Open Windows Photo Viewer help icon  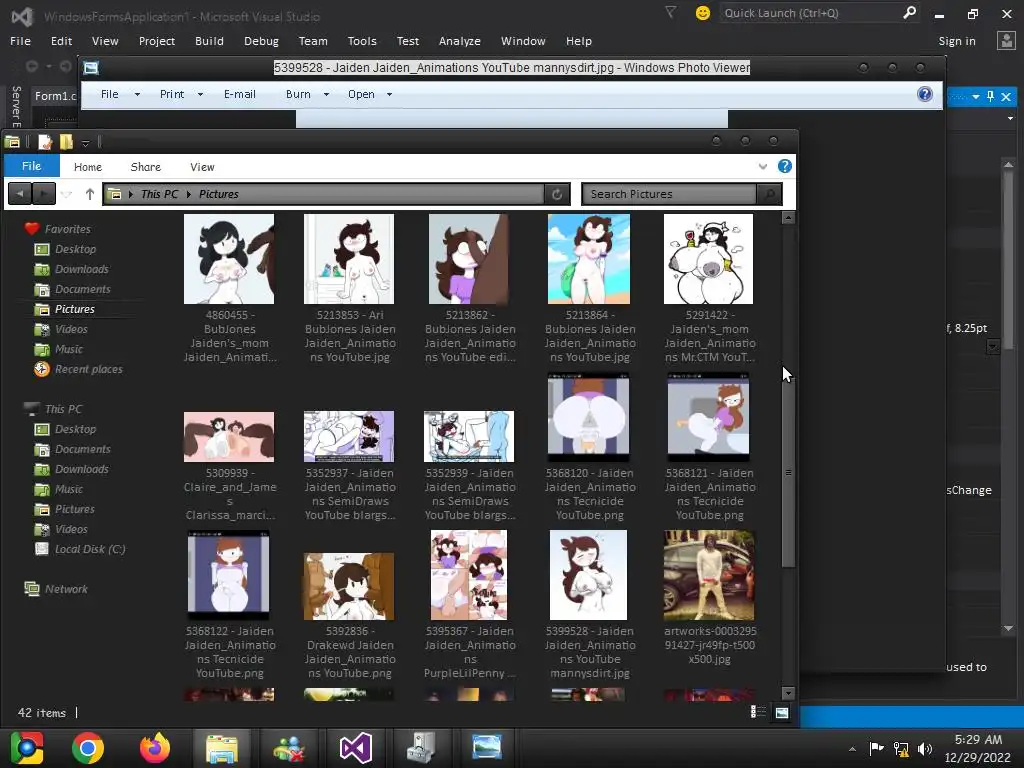coord(925,94)
